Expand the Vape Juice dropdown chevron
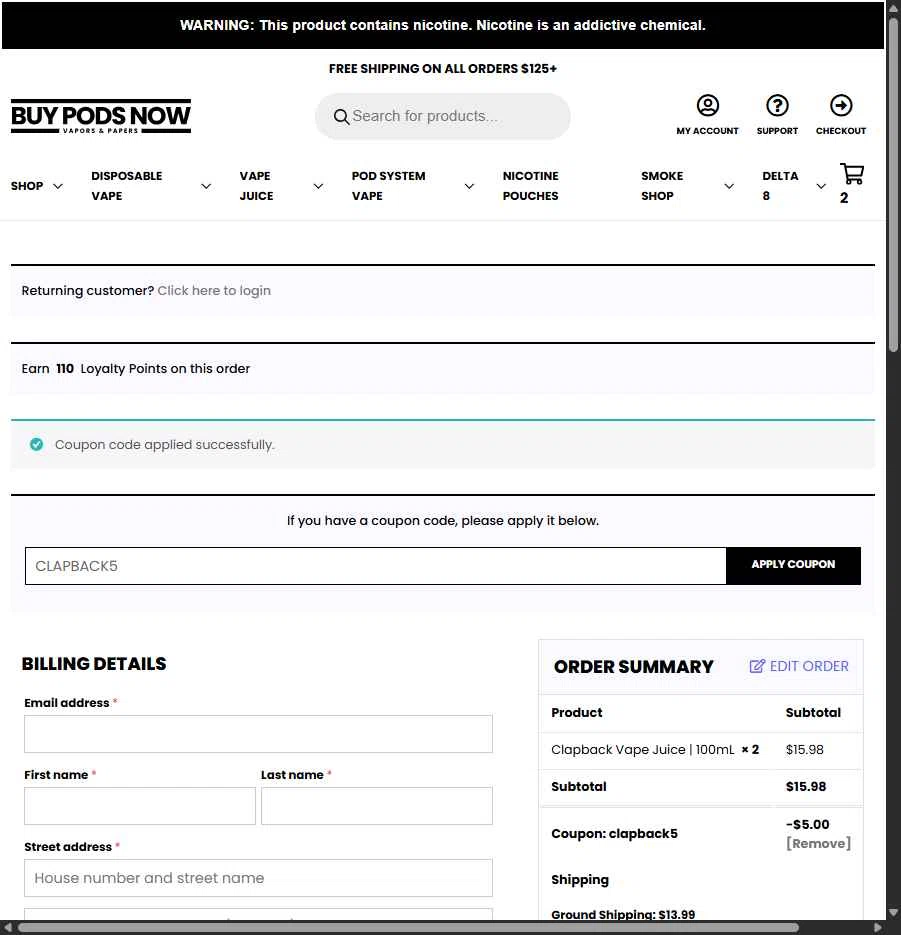 click(318, 186)
